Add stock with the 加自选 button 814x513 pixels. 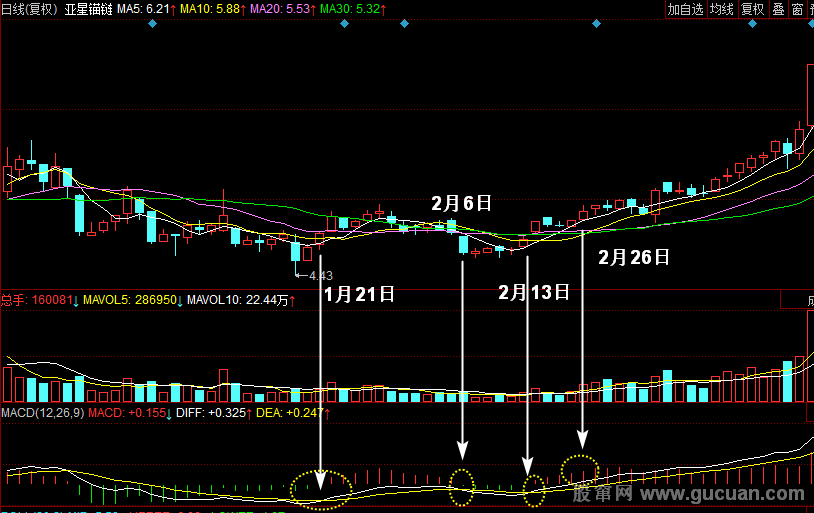click(686, 9)
